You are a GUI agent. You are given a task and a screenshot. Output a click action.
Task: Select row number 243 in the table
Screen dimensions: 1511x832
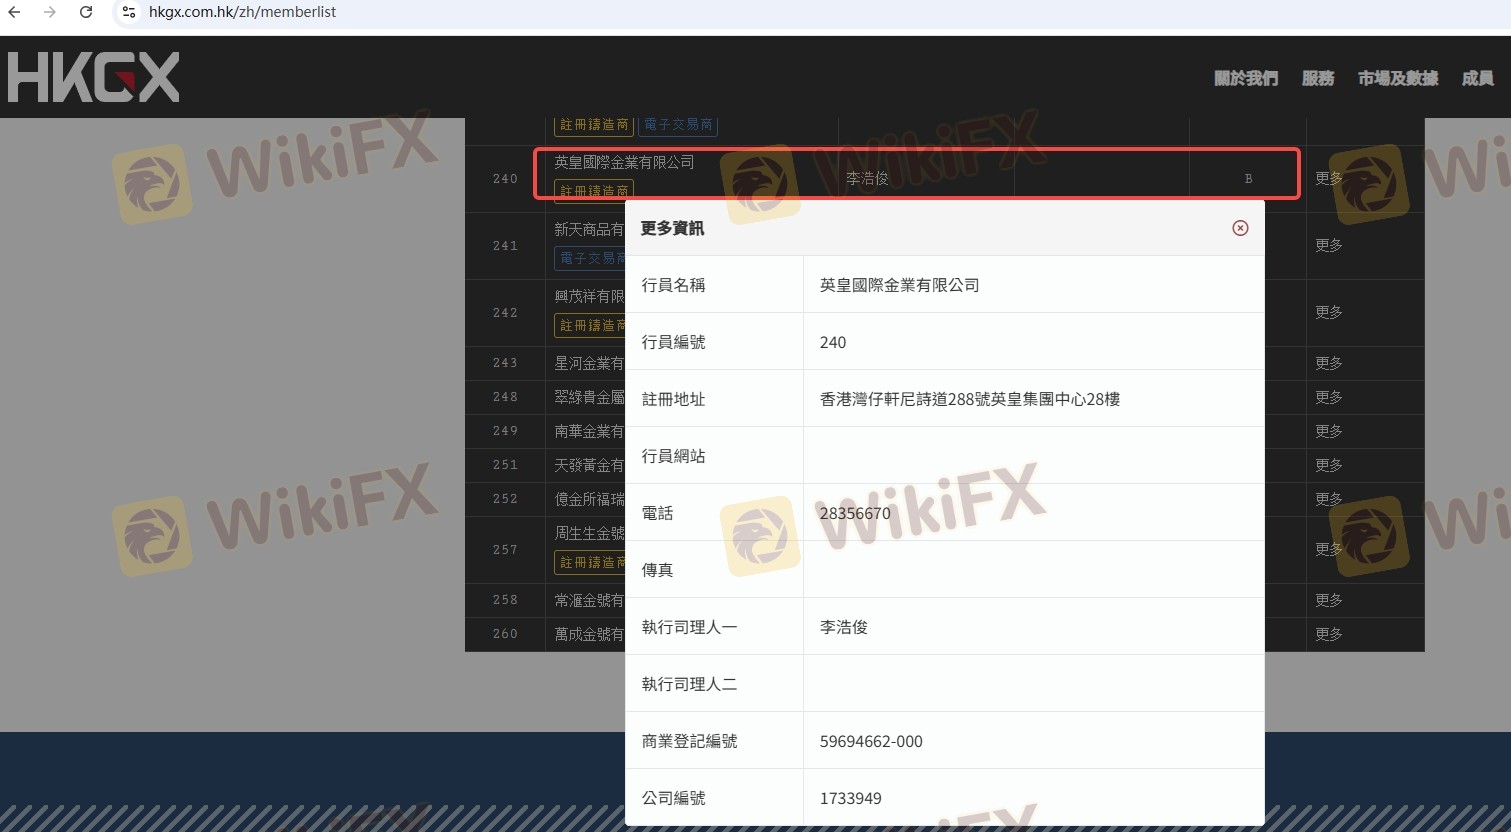click(505, 363)
